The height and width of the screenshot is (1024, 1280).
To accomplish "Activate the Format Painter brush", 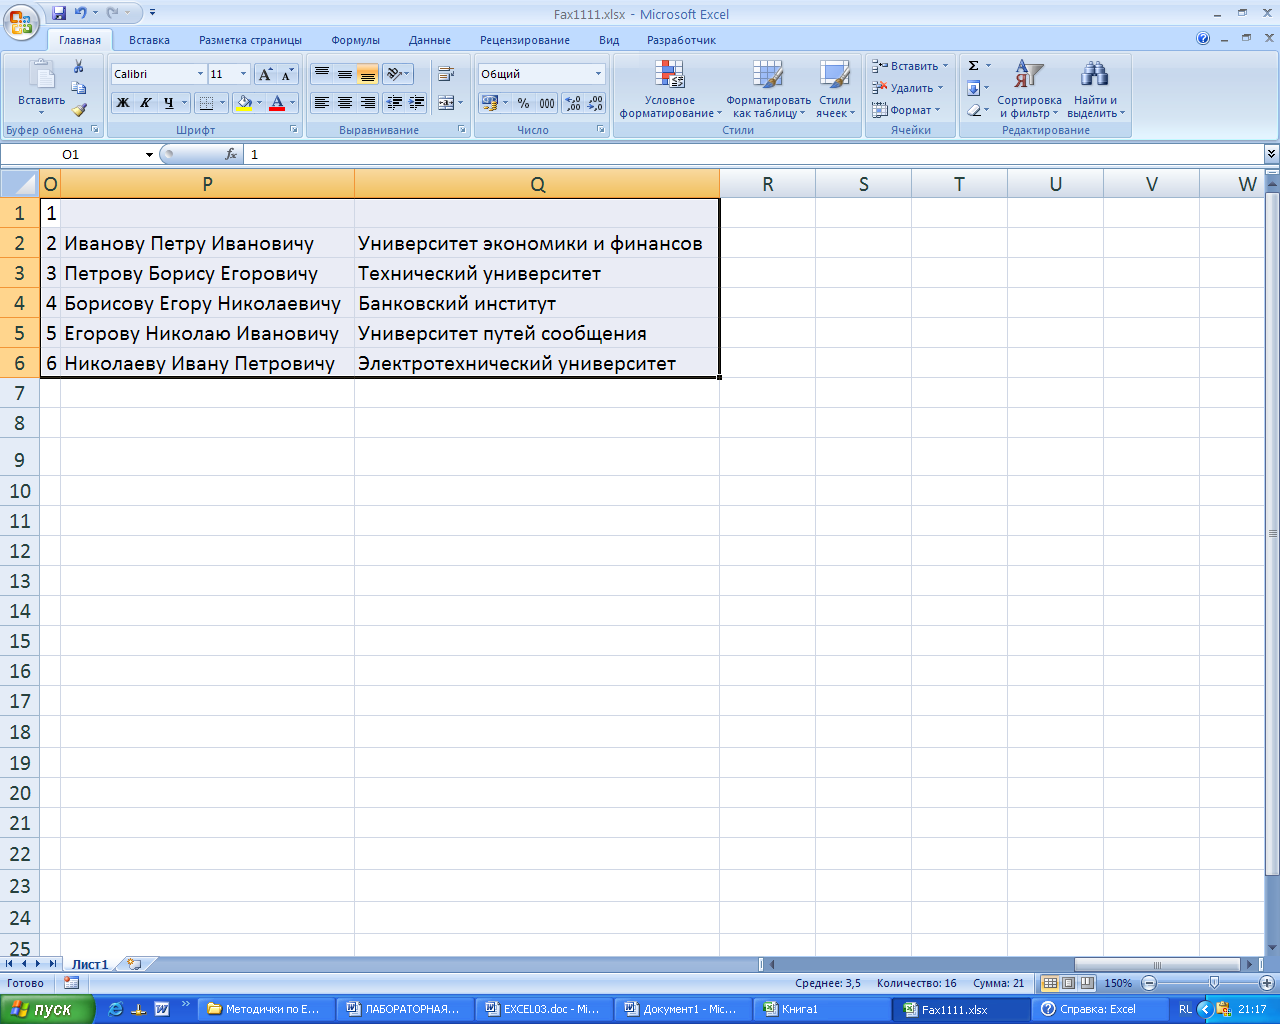I will coord(79,110).
